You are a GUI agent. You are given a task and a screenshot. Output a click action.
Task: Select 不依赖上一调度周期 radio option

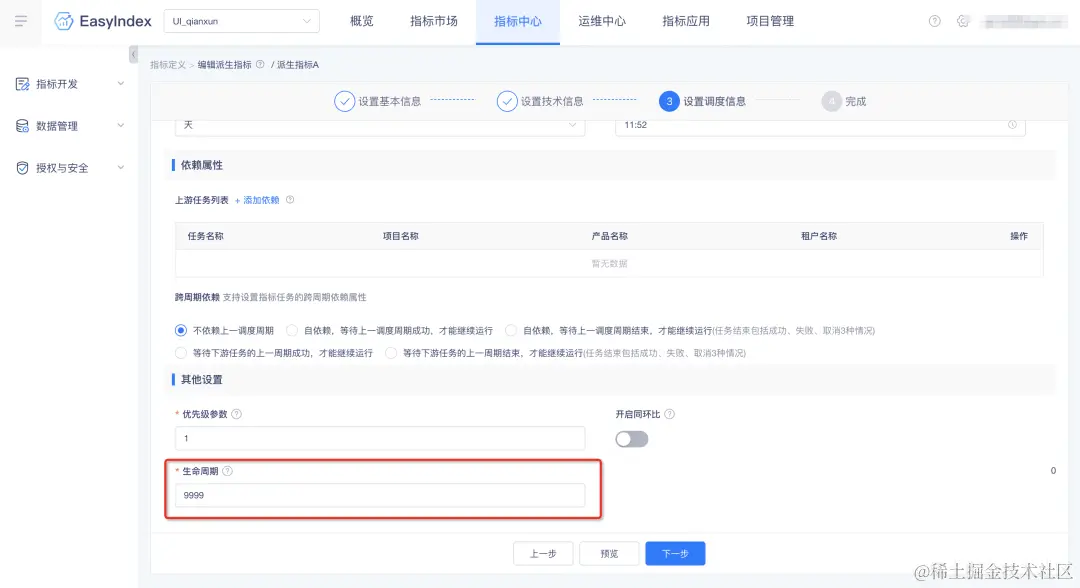(180, 330)
